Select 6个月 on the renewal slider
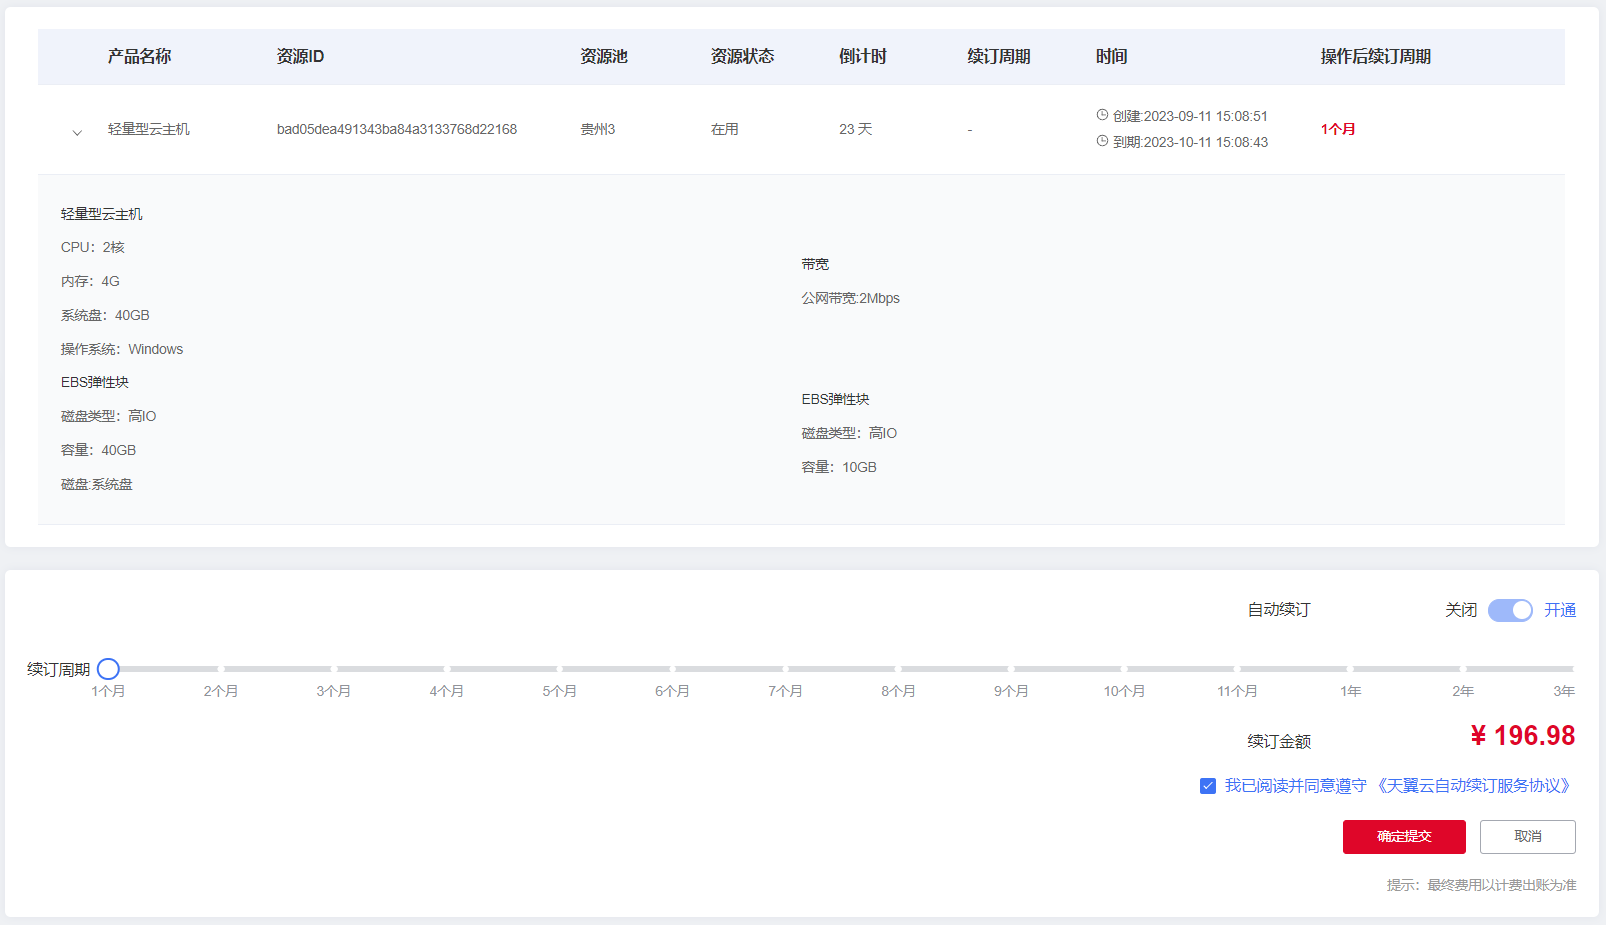 coord(672,669)
